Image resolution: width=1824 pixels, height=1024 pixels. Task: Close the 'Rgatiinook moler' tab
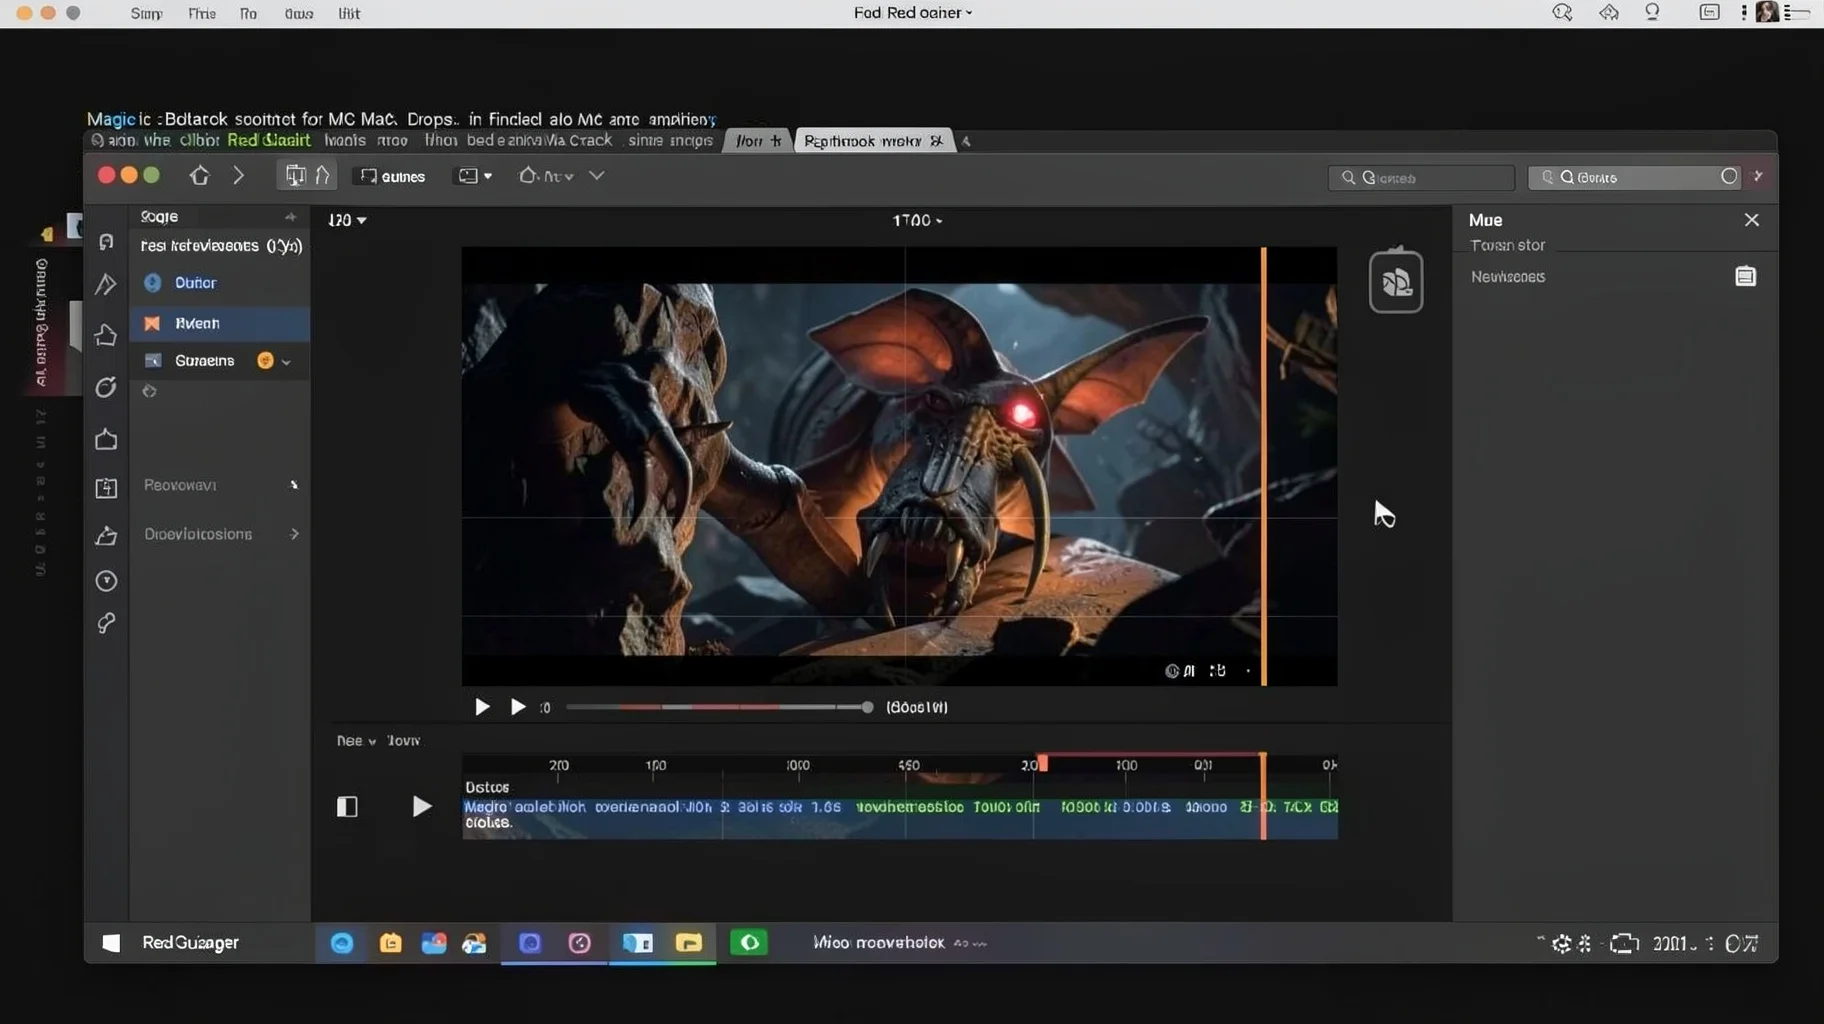[x=936, y=141]
